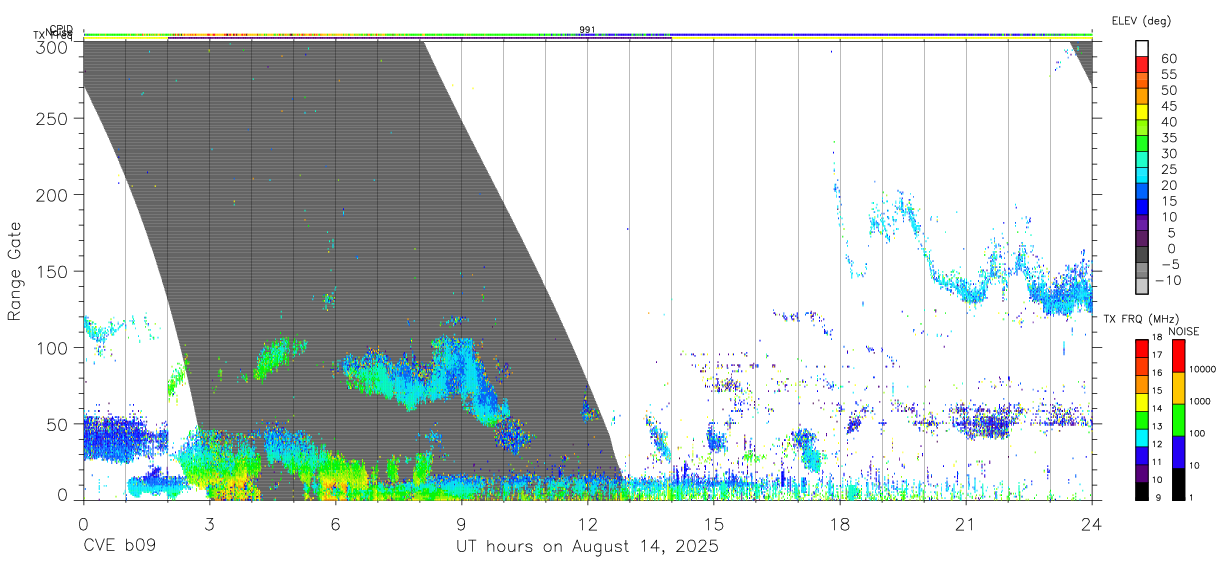This screenshot has height=567, width=1228.
Task: Pick the amber swatch of the NOISE color bar
Action: [x=1180, y=387]
